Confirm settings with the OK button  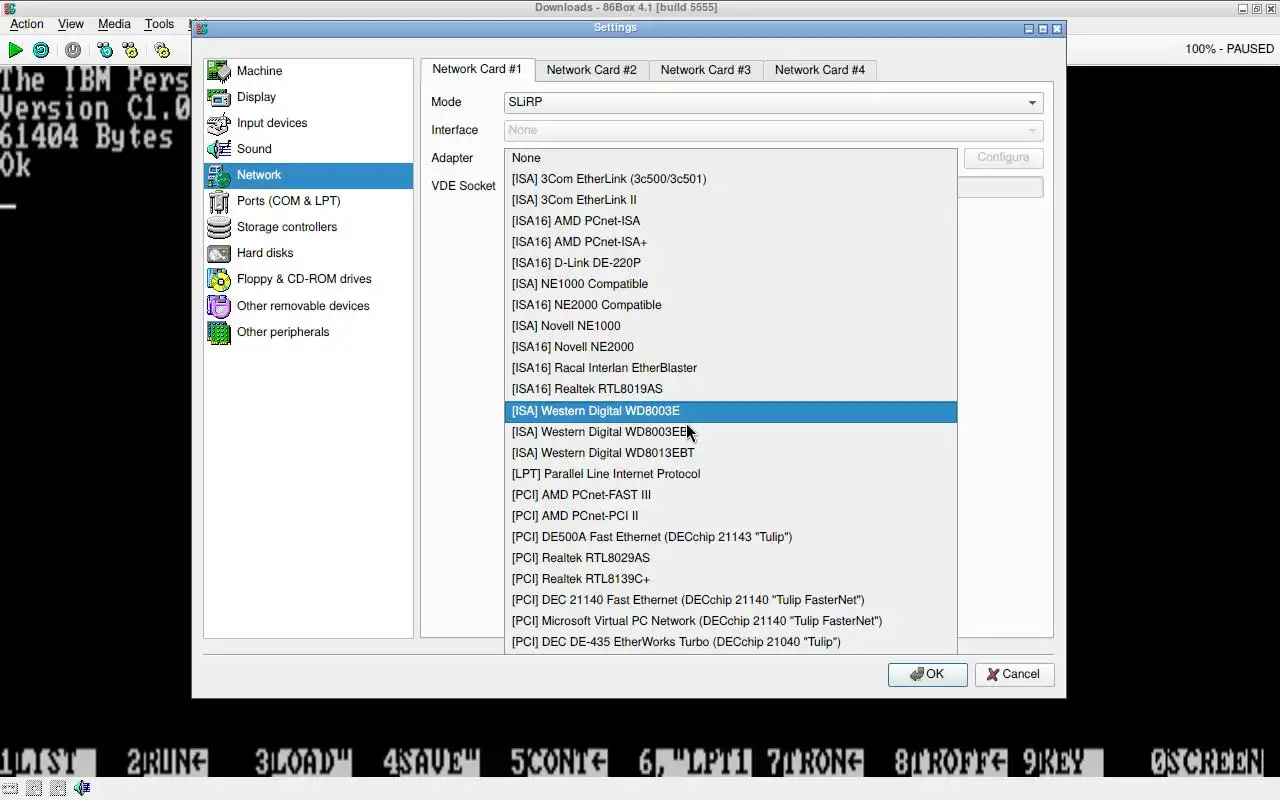click(x=927, y=674)
